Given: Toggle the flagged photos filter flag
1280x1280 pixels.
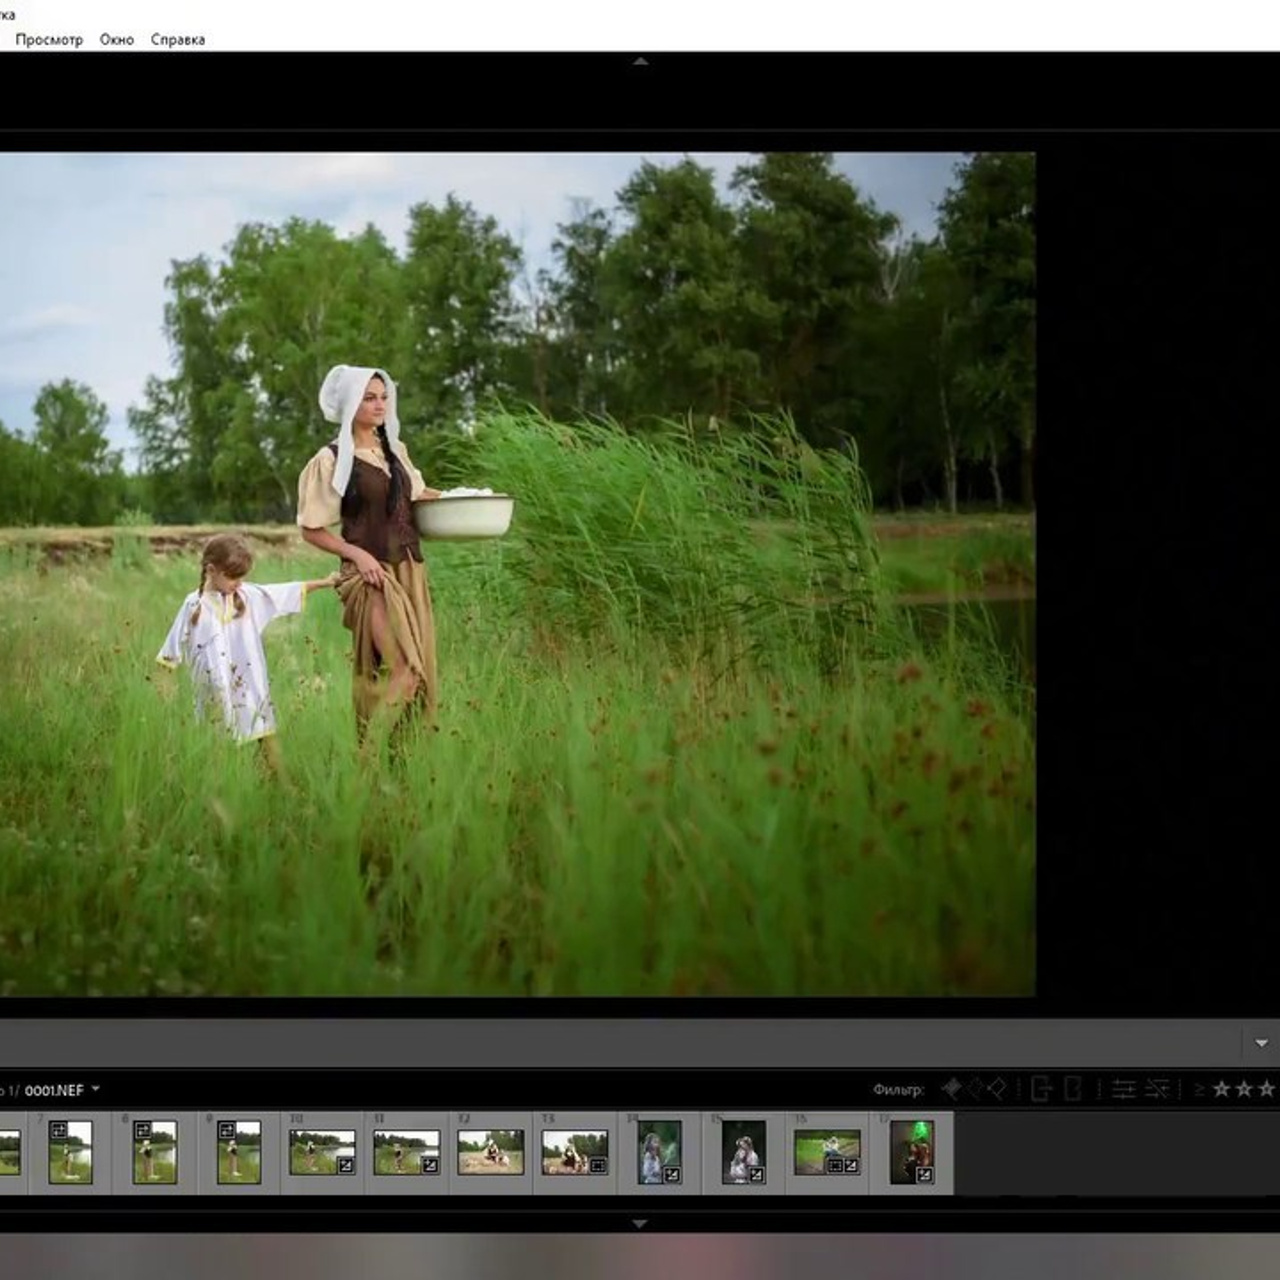Looking at the screenshot, I should (951, 1089).
